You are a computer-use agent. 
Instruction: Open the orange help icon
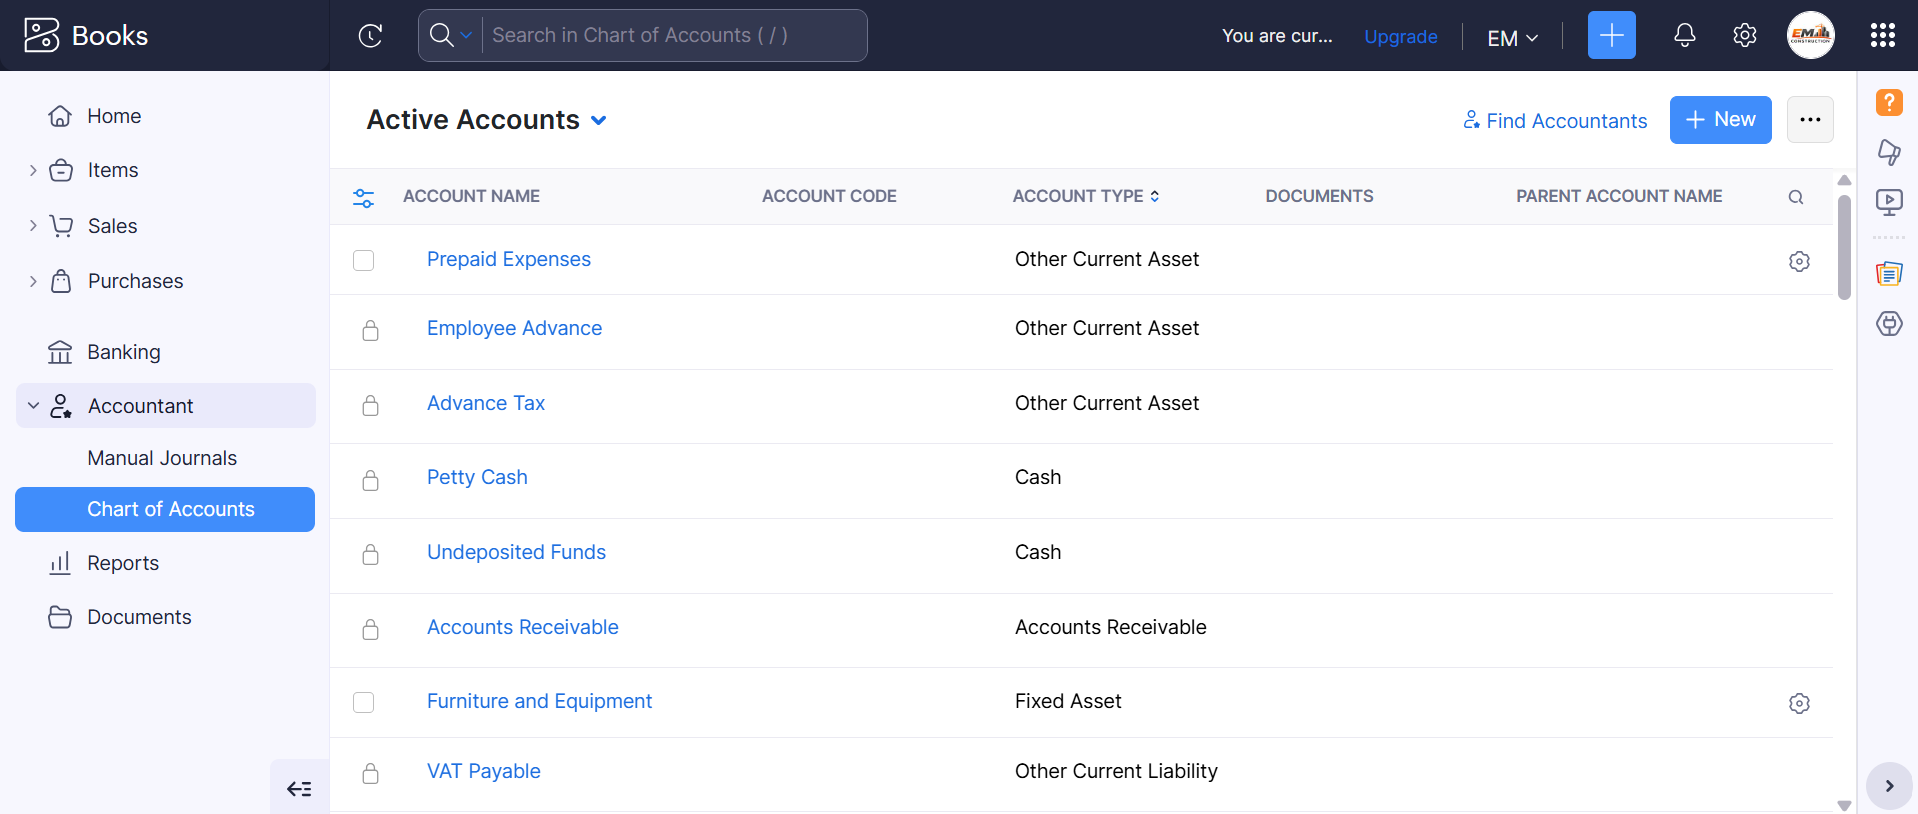point(1888,102)
